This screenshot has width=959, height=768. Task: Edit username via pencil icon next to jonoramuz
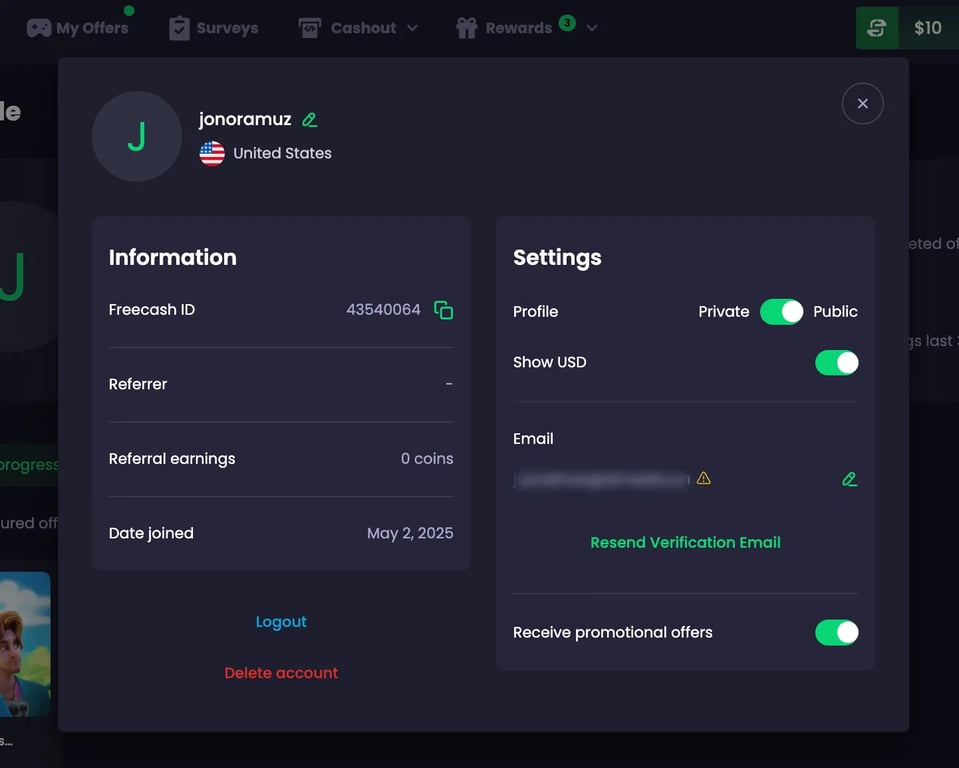point(309,120)
